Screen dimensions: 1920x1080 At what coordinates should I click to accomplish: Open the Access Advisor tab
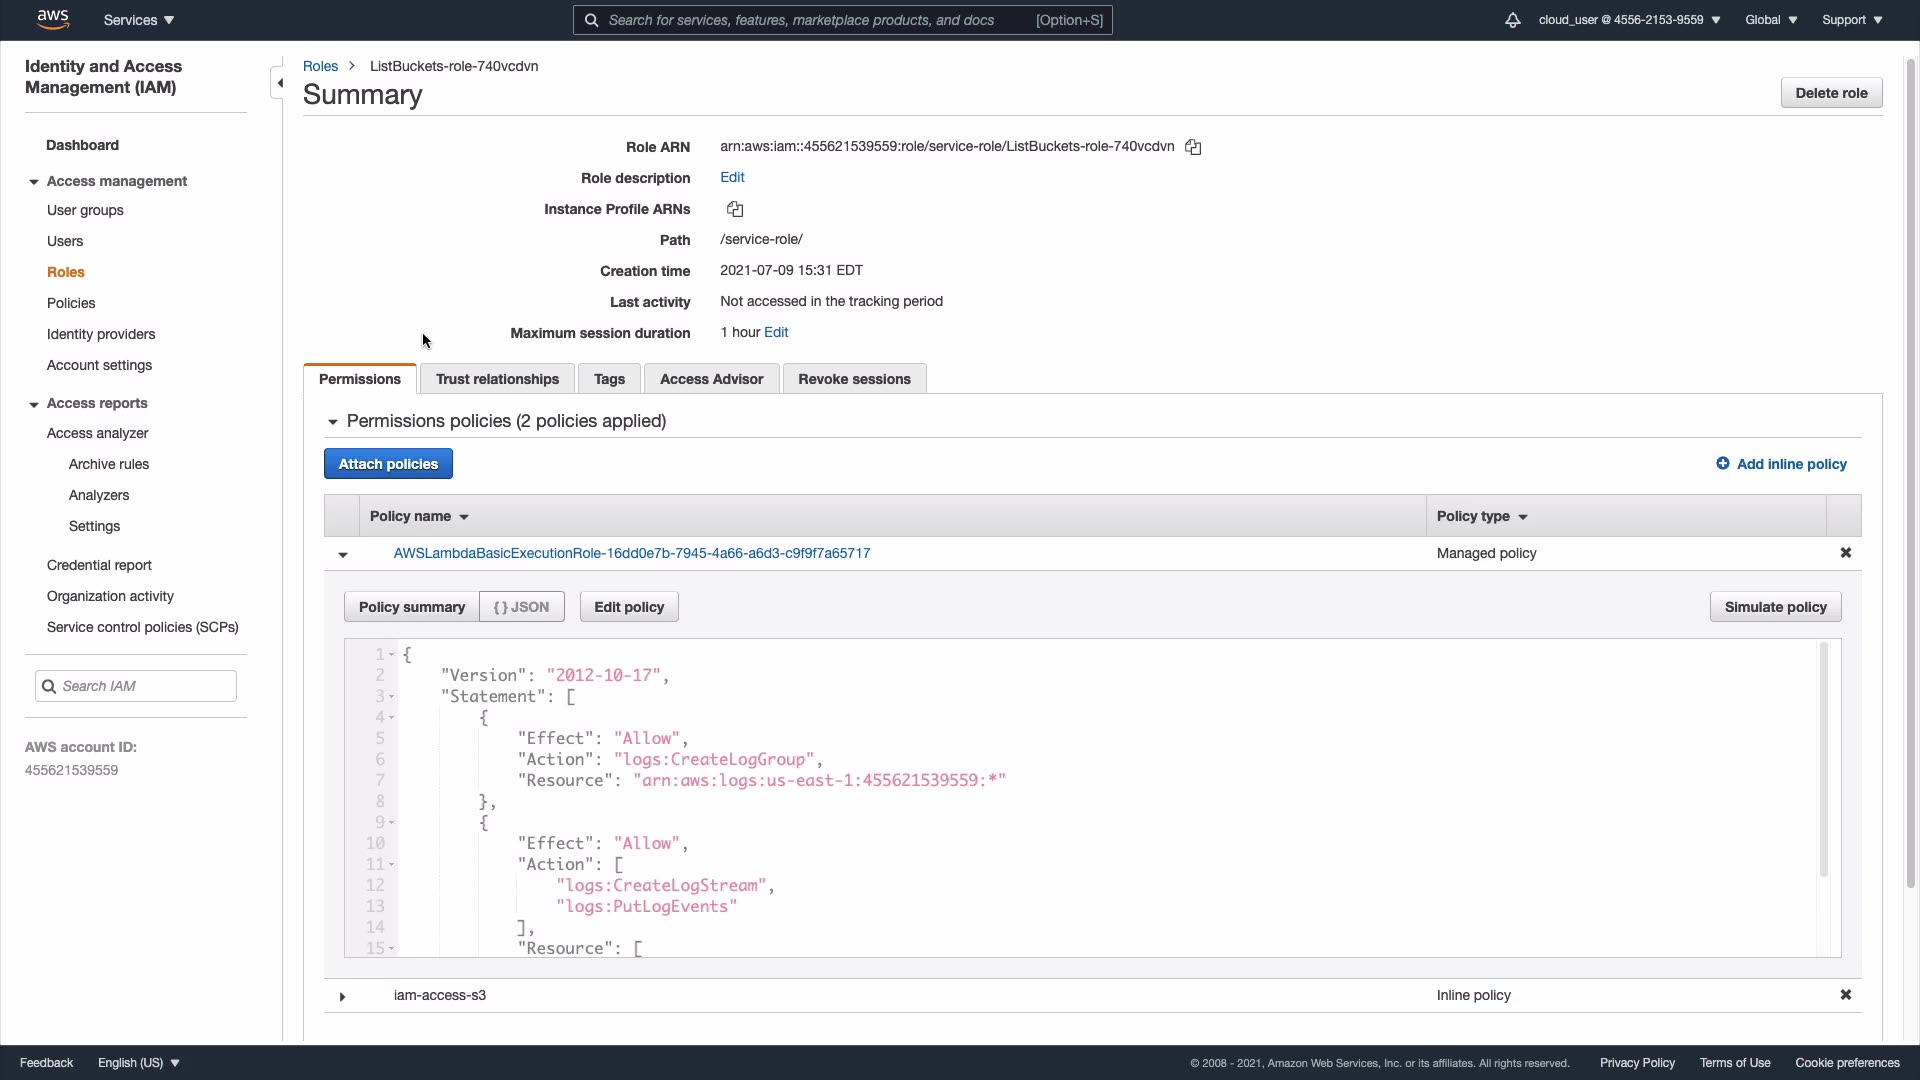click(x=711, y=379)
